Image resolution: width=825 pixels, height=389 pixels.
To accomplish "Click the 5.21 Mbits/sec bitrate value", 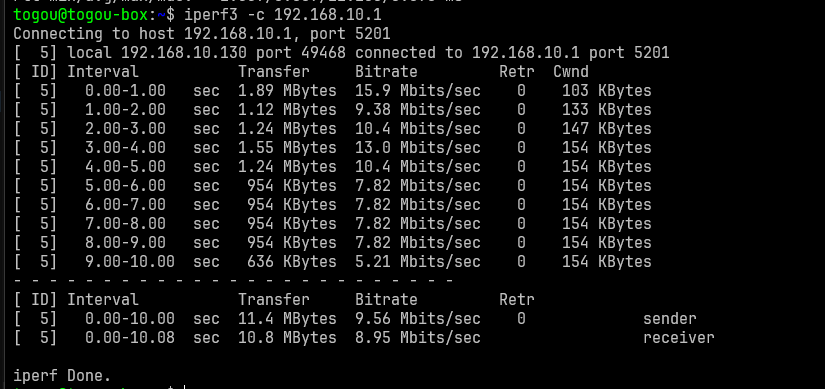I will coord(418,262).
